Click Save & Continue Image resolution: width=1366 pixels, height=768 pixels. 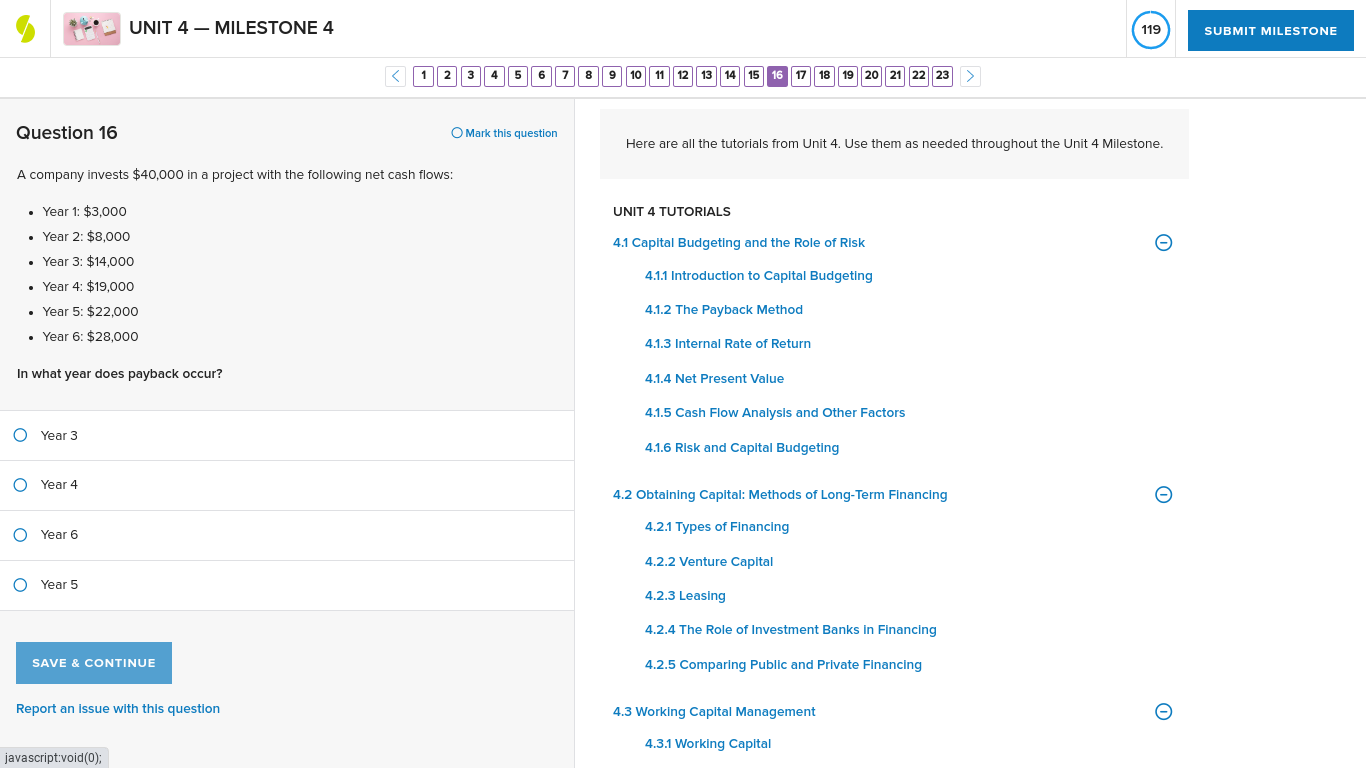coord(93,662)
